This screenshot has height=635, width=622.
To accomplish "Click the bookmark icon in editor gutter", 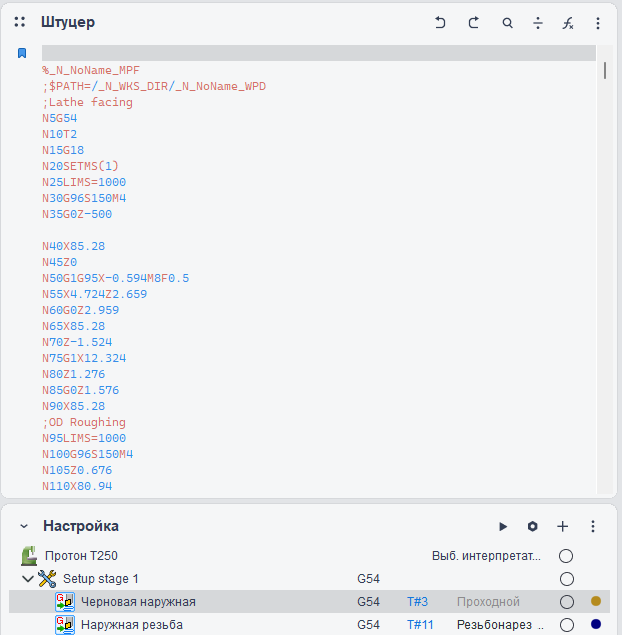I will click(x=22, y=53).
